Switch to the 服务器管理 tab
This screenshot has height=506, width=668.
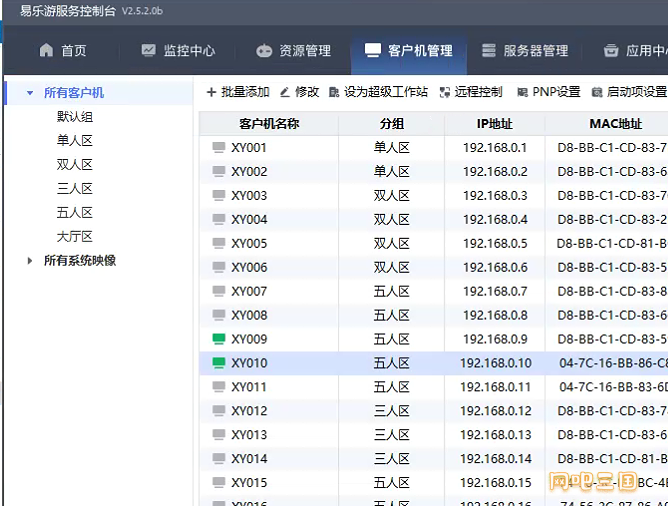pos(524,51)
